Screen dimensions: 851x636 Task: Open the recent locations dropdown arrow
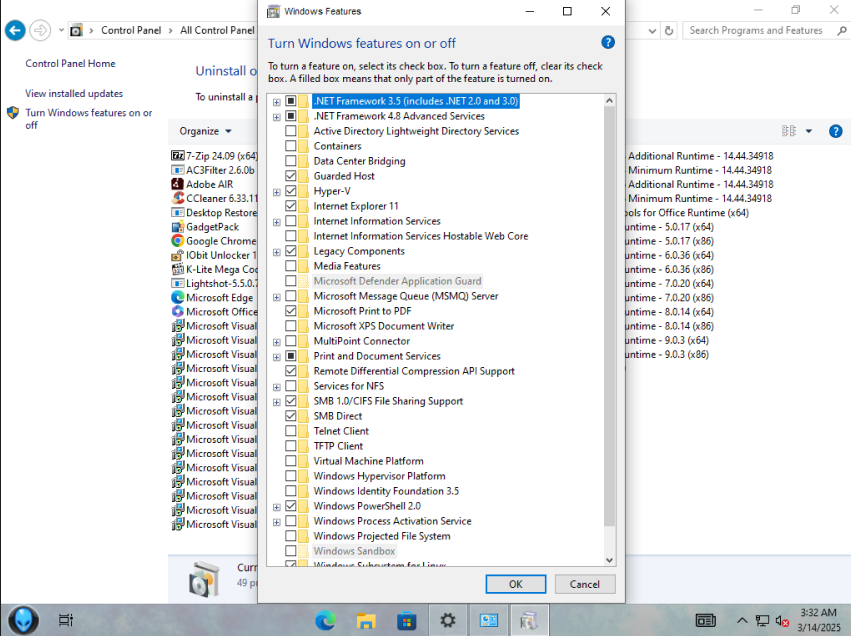[x=61, y=30]
